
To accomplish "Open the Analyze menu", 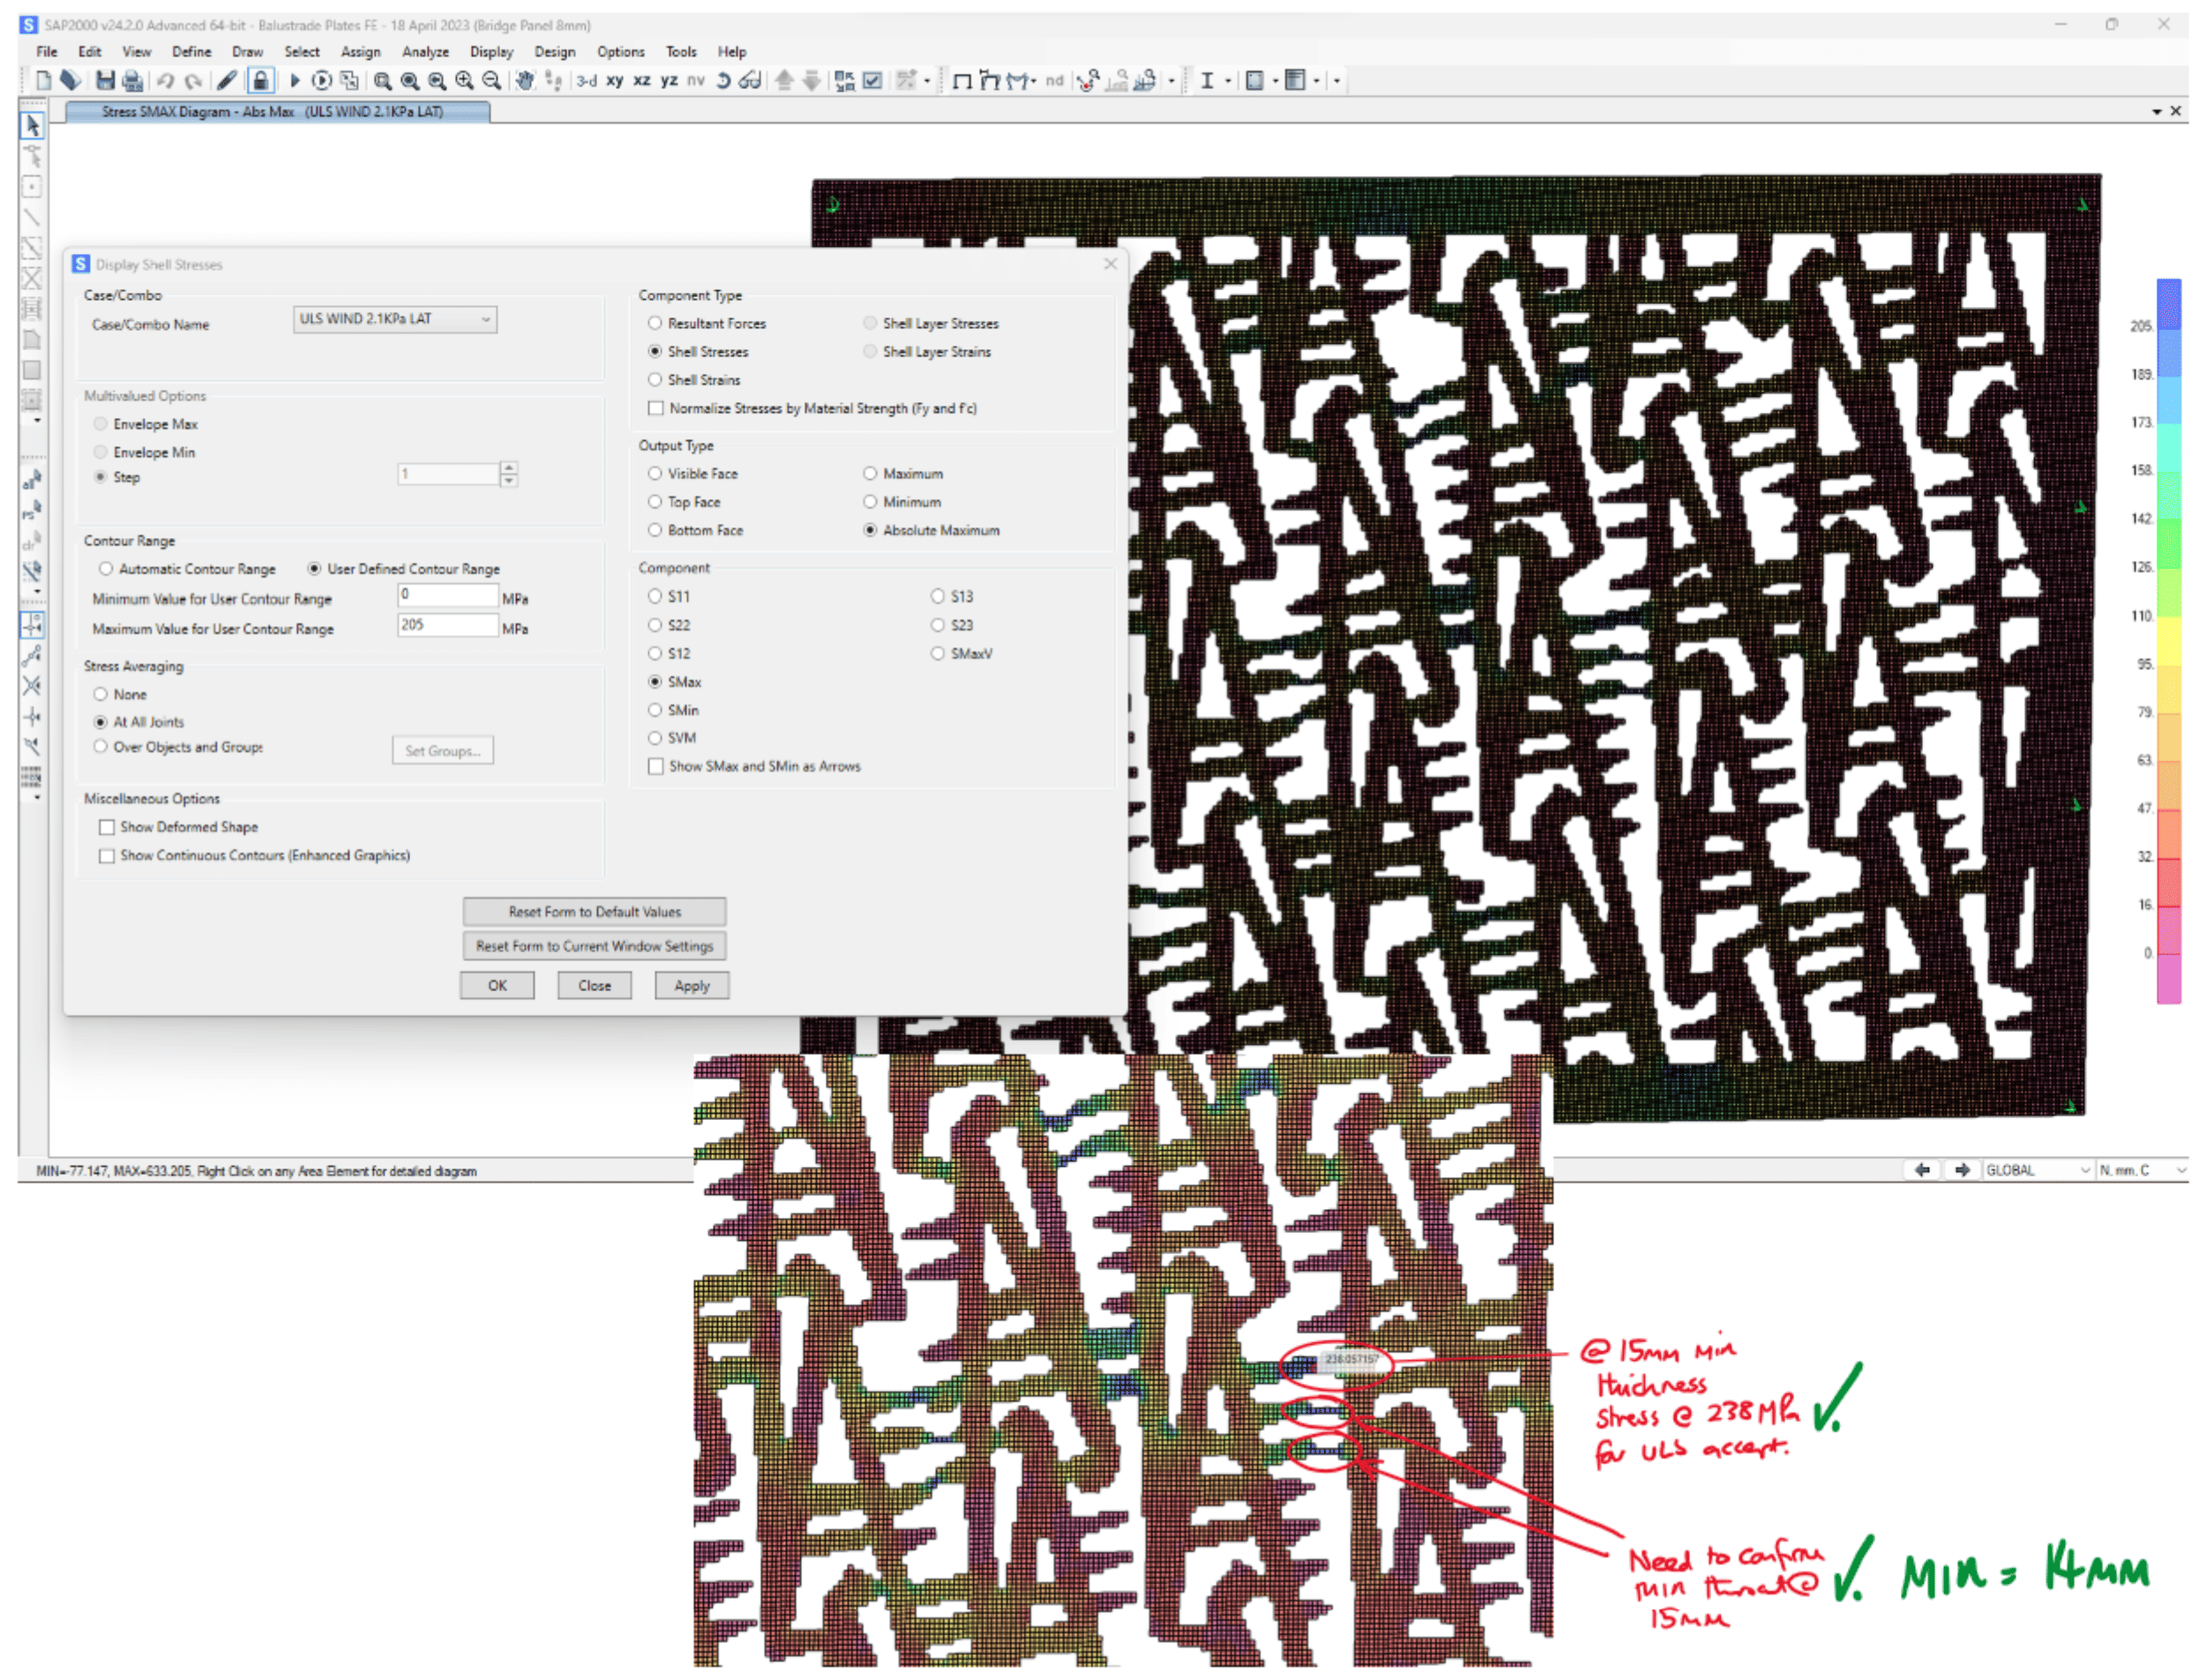I will coord(425,52).
